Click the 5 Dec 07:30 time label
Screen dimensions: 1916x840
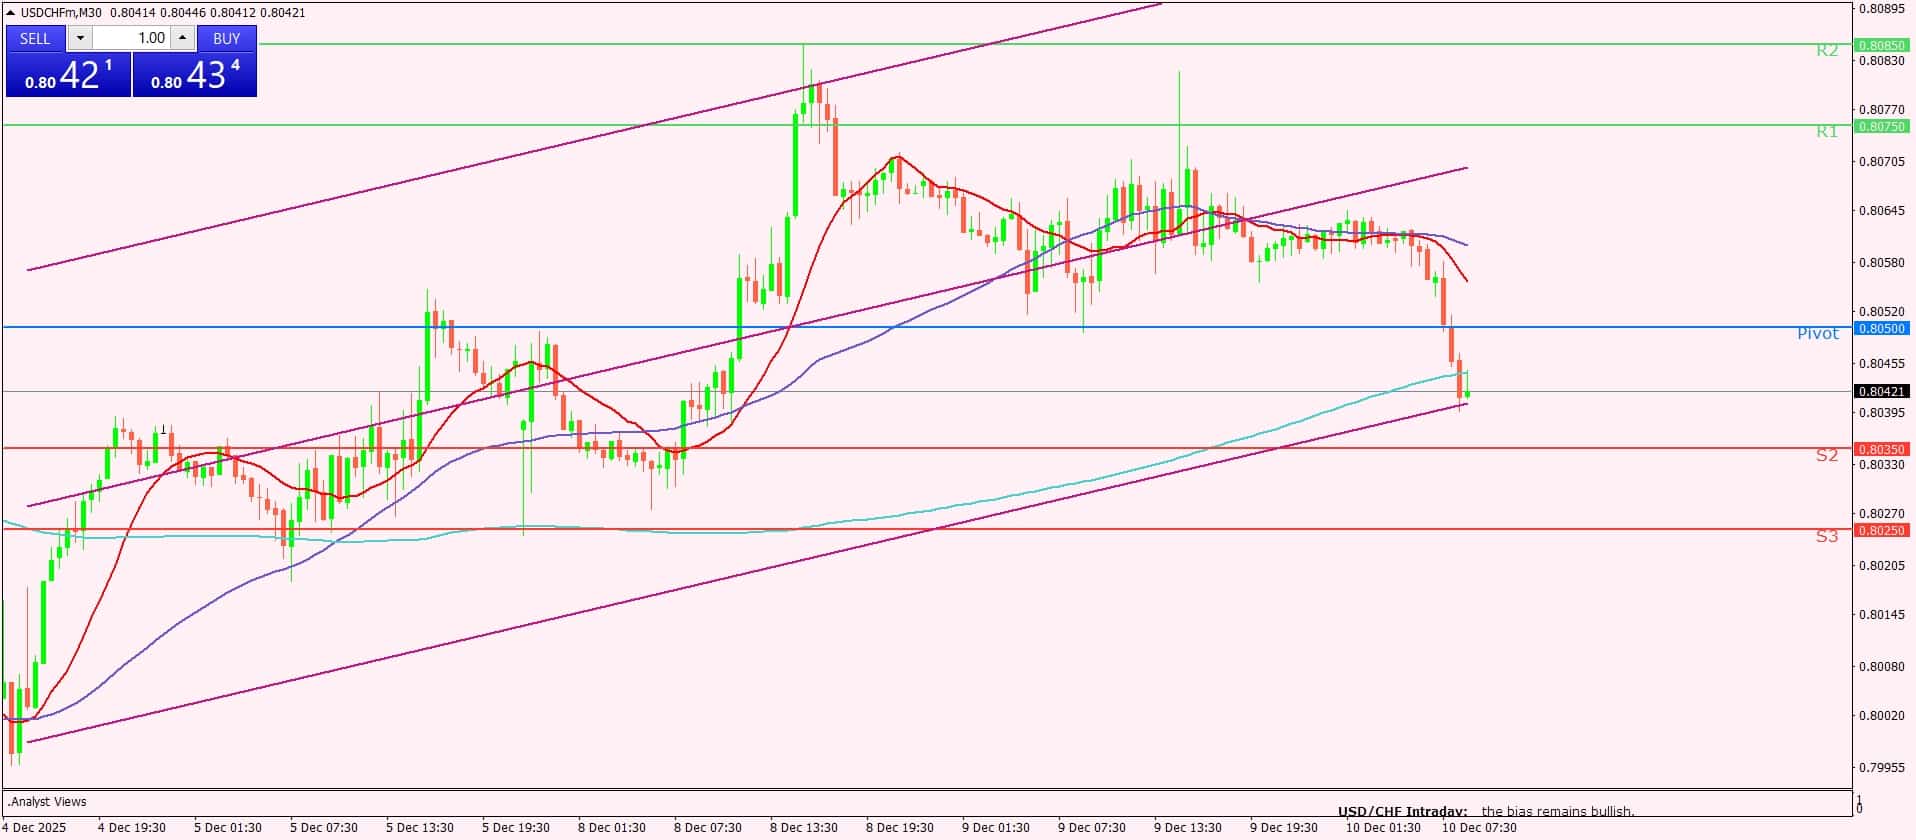pyautogui.click(x=324, y=827)
